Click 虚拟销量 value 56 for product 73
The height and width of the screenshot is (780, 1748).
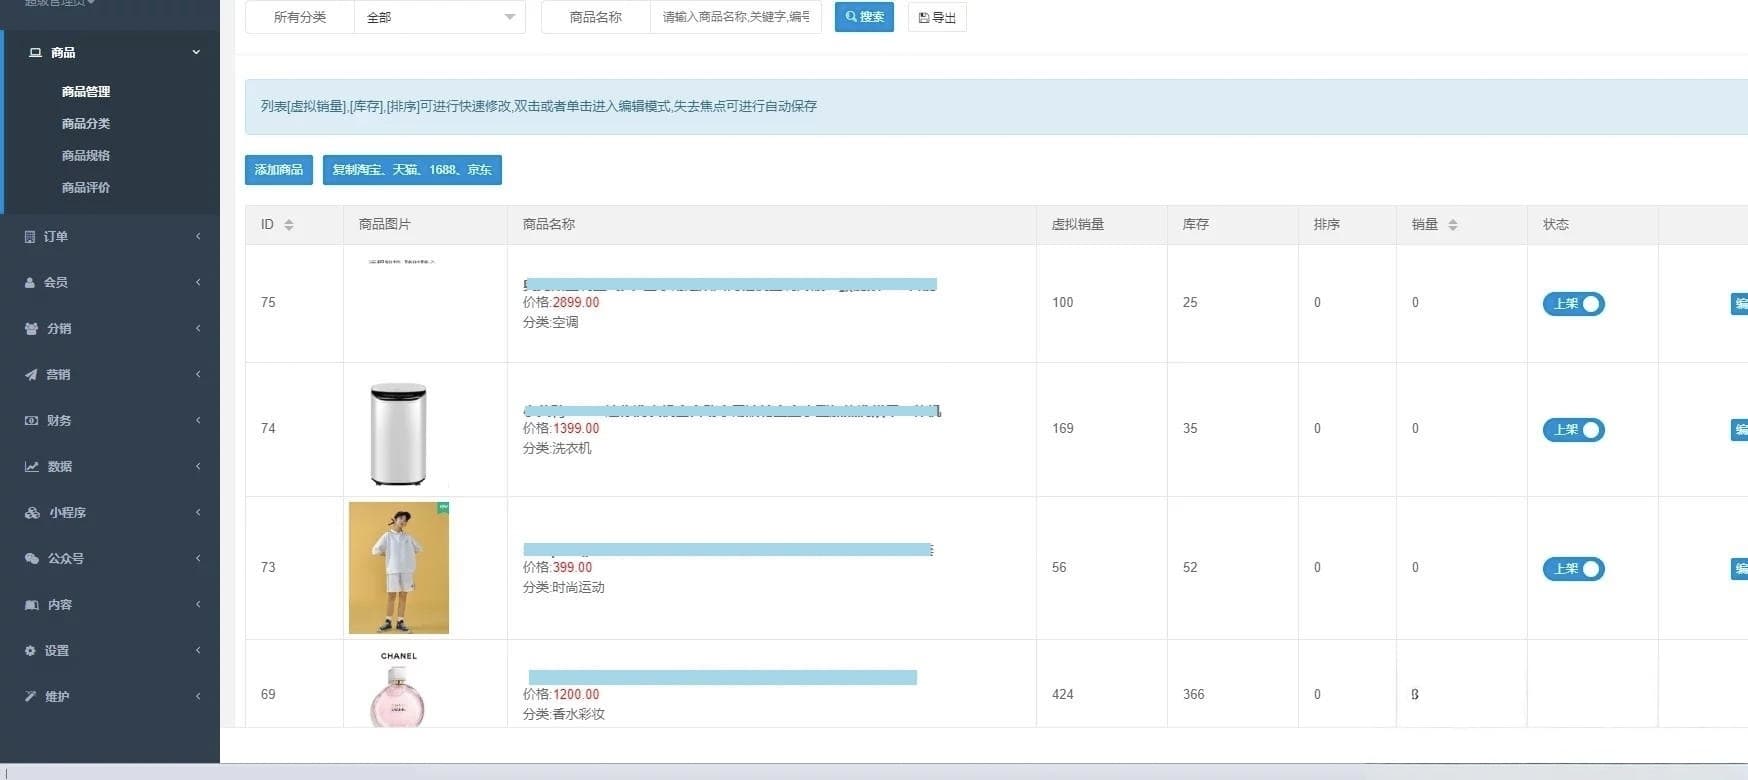click(x=1059, y=568)
